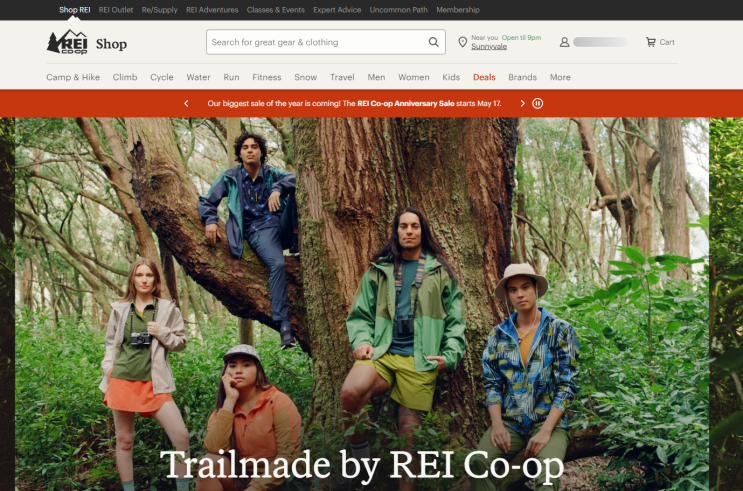Image resolution: width=743 pixels, height=491 pixels.
Task: Open Snow category menu
Action: pos(306,77)
